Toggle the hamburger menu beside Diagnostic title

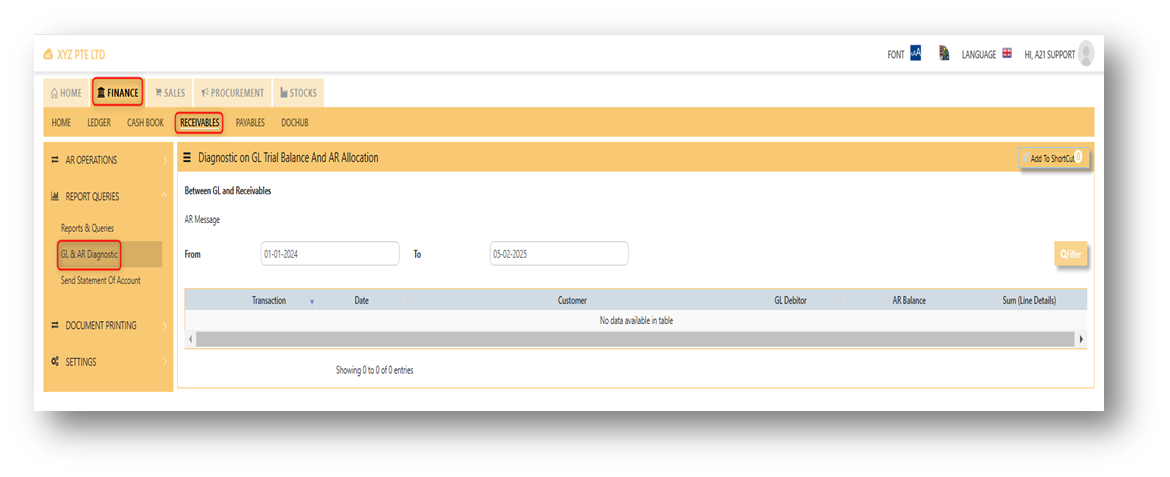(x=187, y=158)
